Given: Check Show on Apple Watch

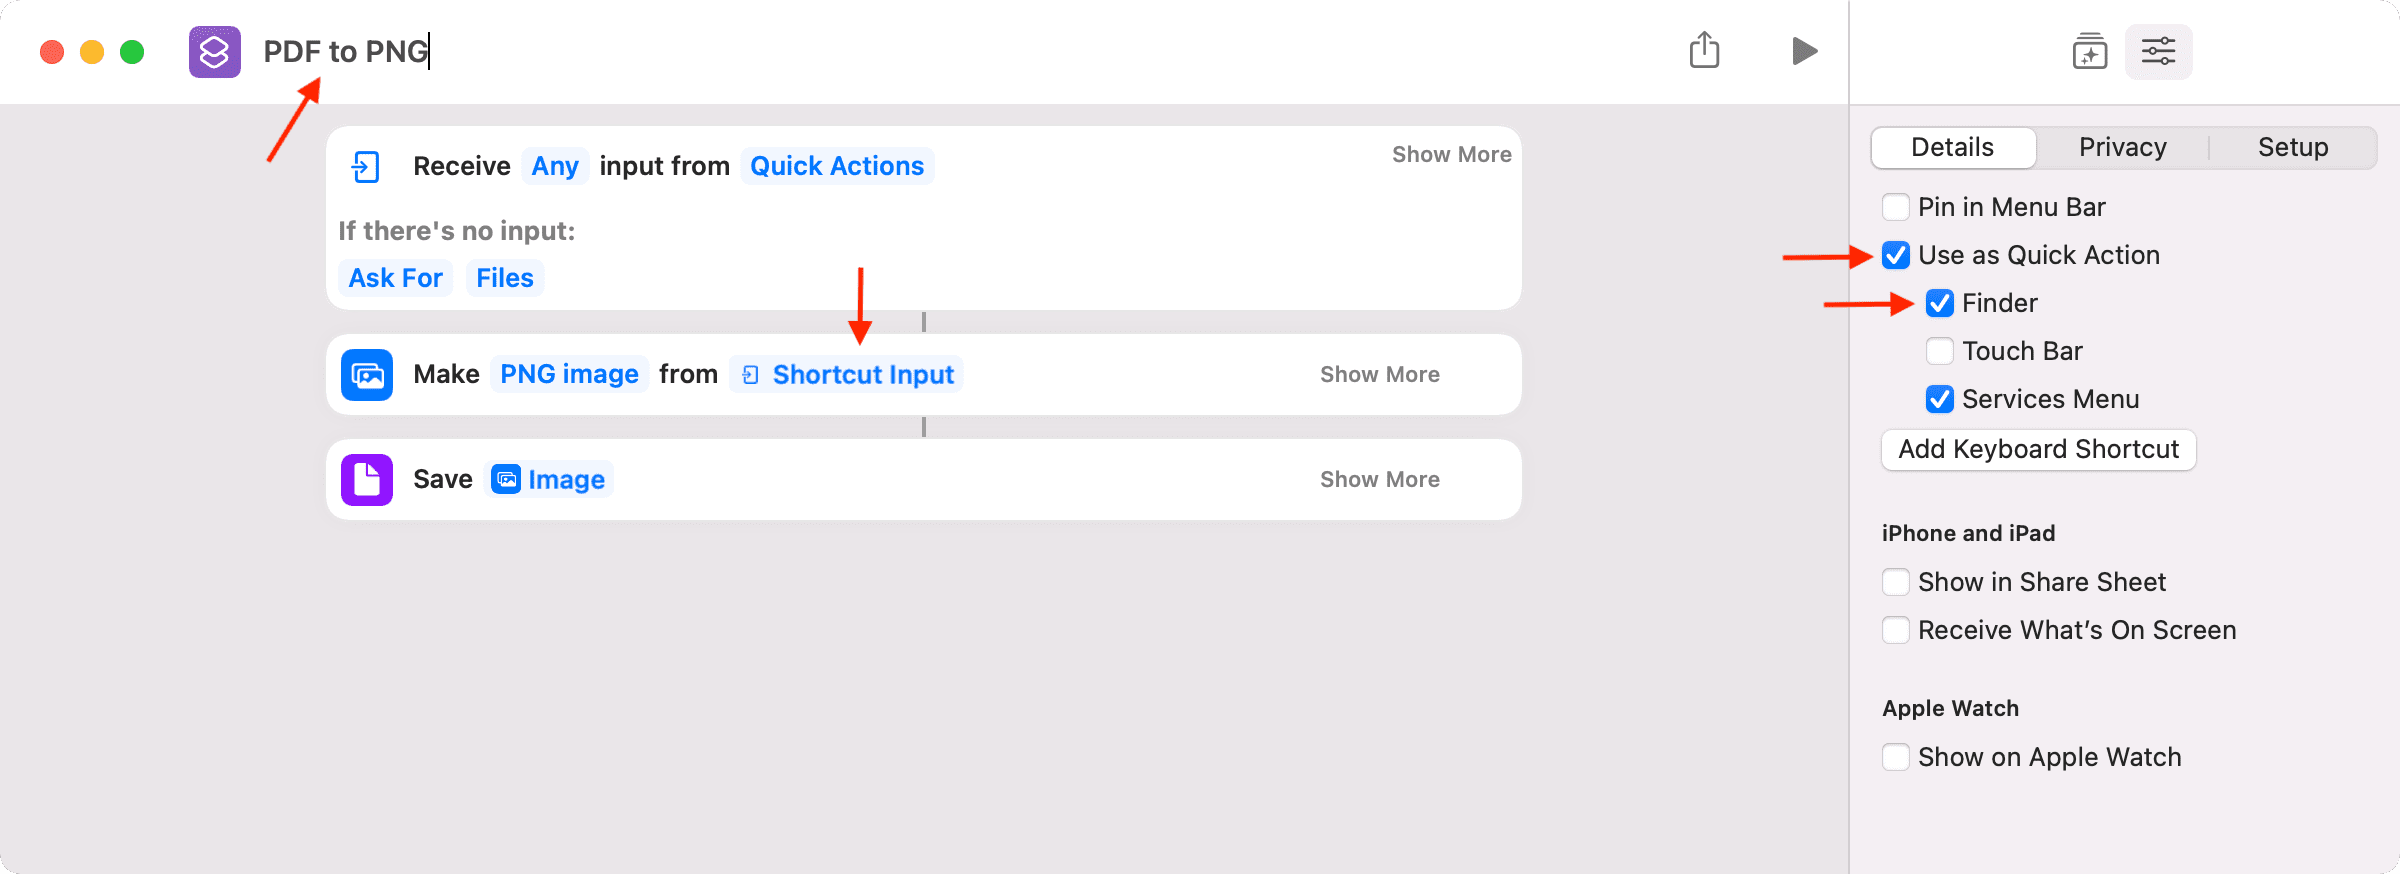Looking at the screenshot, I should tap(1896, 757).
